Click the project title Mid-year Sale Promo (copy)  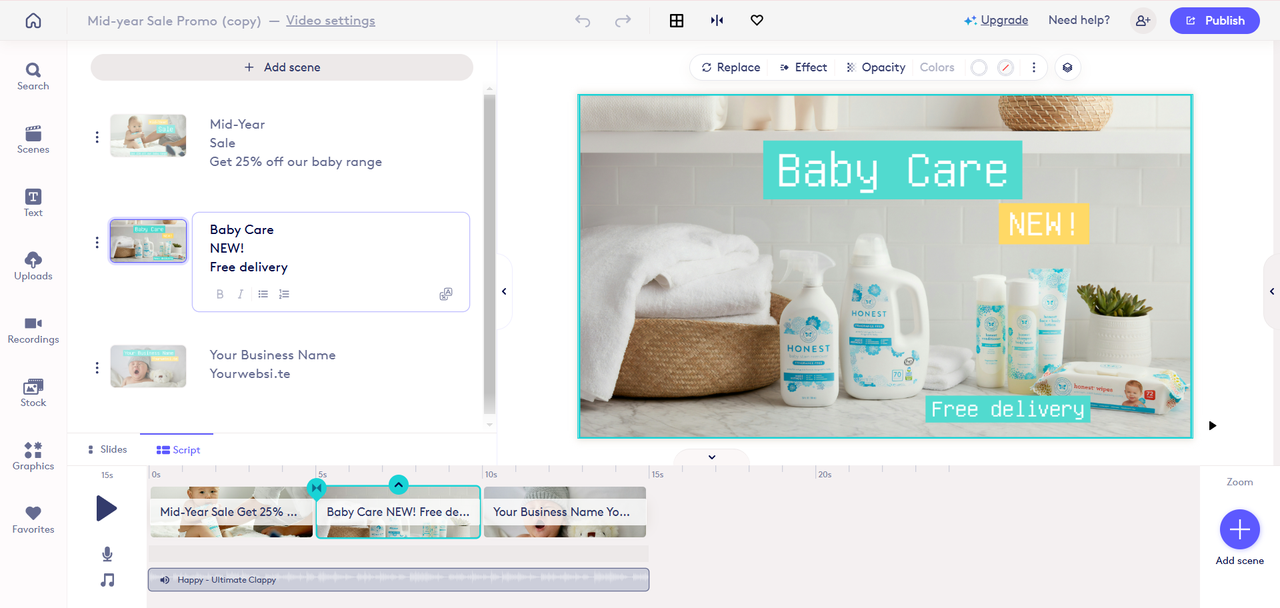coord(174,20)
